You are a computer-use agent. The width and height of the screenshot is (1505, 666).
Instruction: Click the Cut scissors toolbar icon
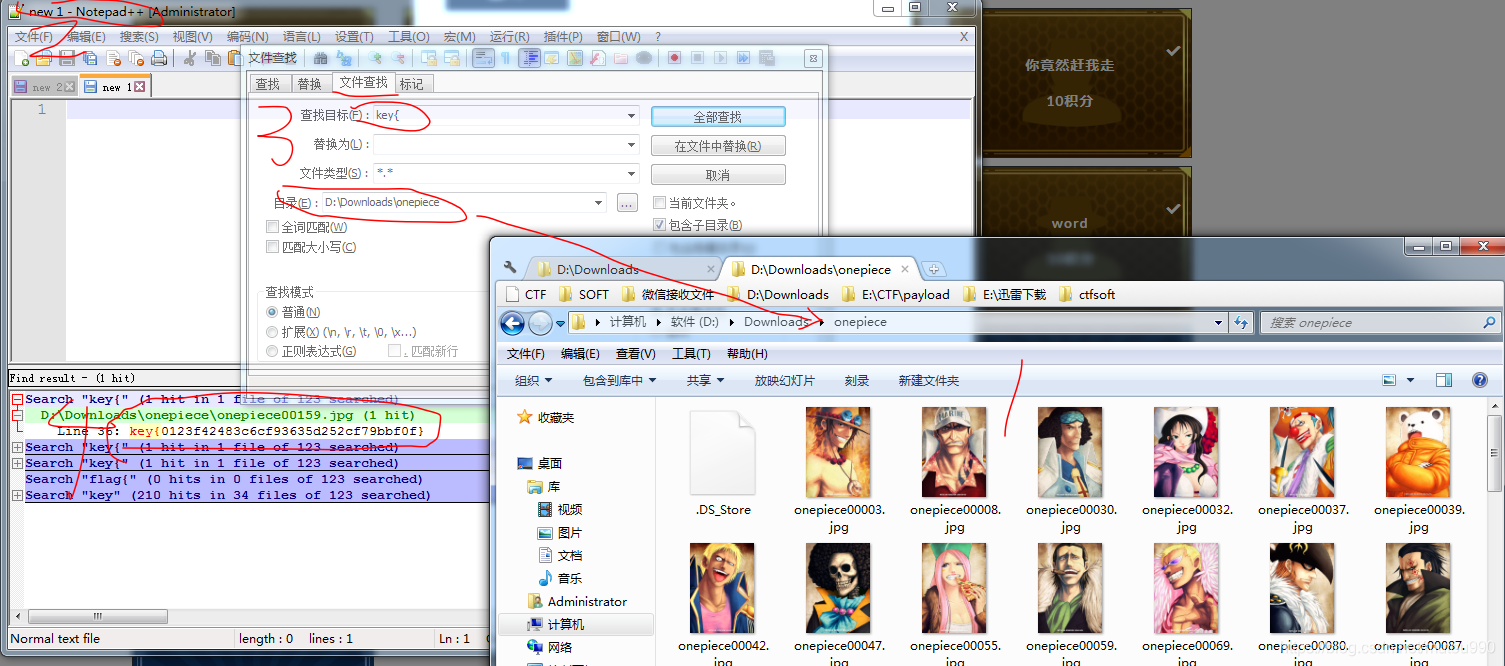click(x=188, y=58)
